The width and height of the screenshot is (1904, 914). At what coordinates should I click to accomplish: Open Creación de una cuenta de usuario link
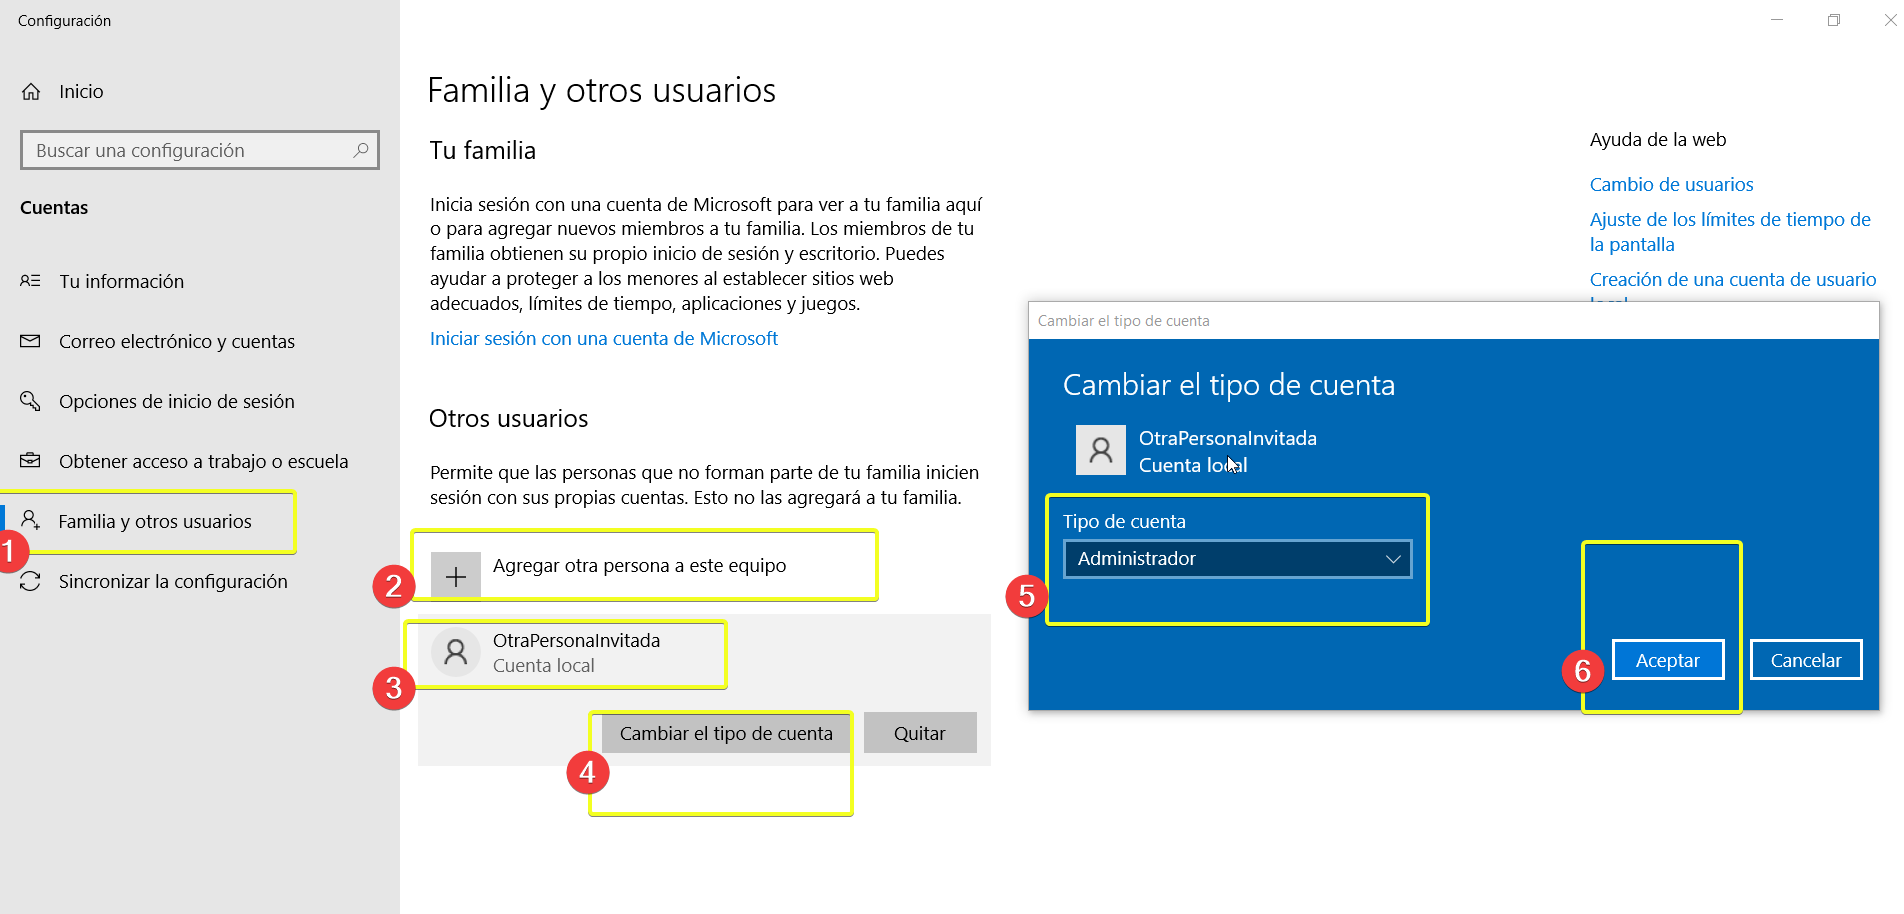1733,280
